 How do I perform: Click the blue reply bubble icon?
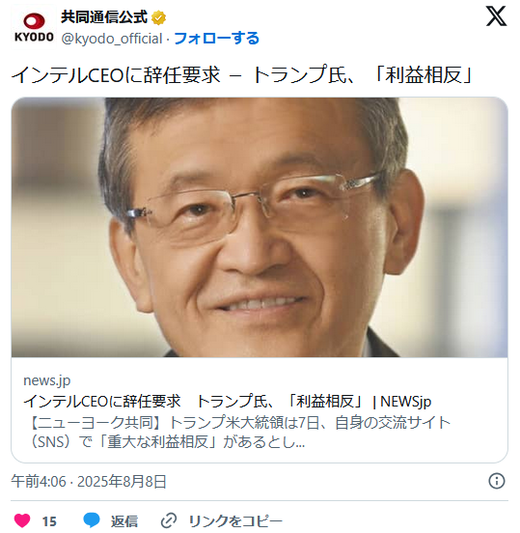91,520
